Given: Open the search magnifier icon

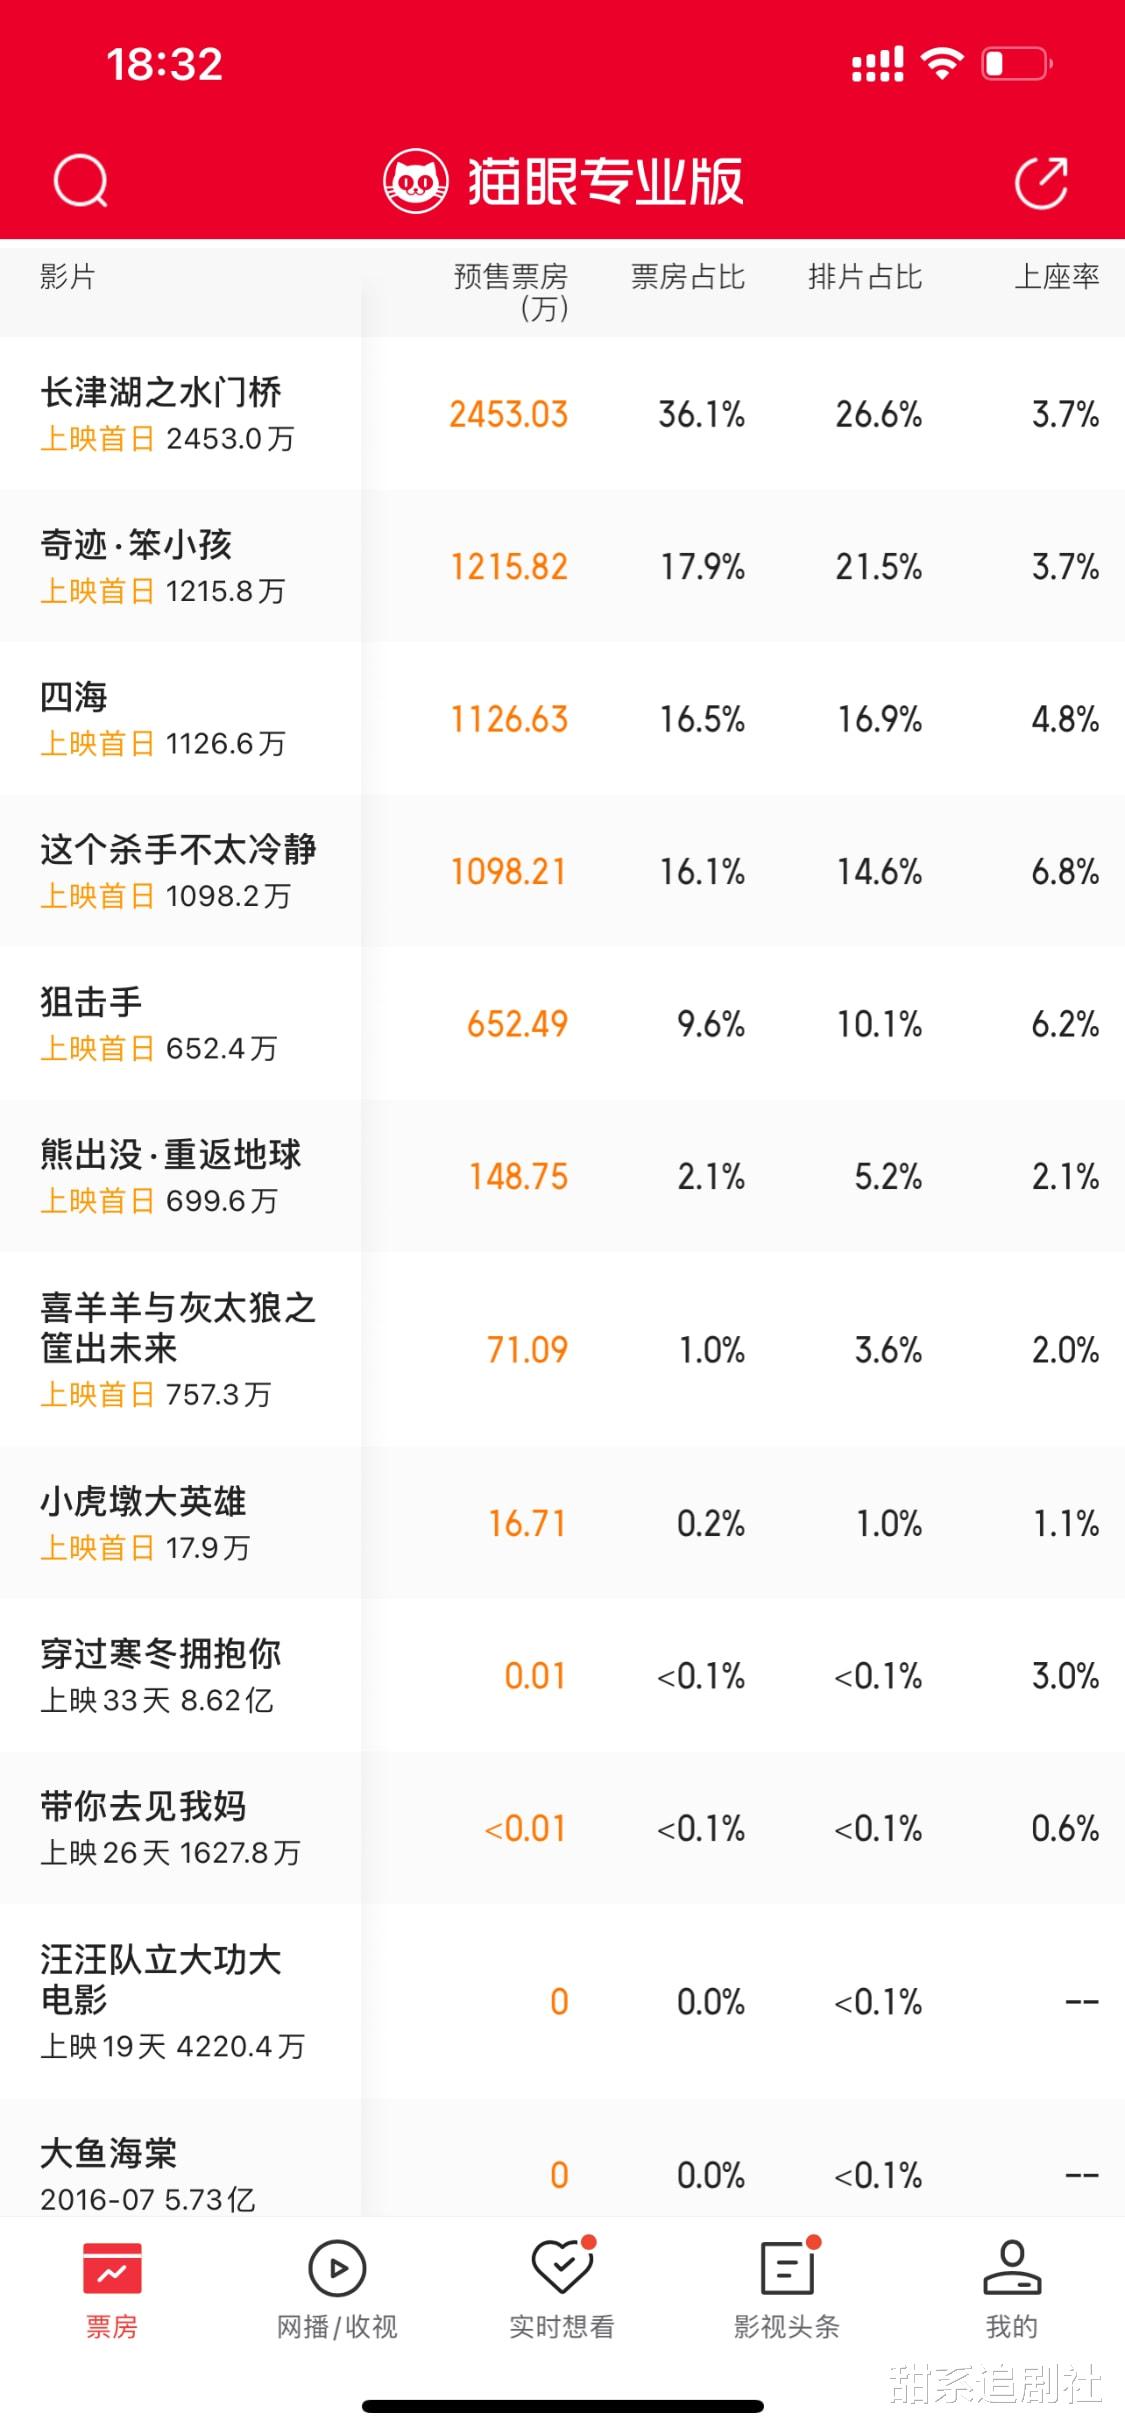Looking at the screenshot, I should [80, 181].
